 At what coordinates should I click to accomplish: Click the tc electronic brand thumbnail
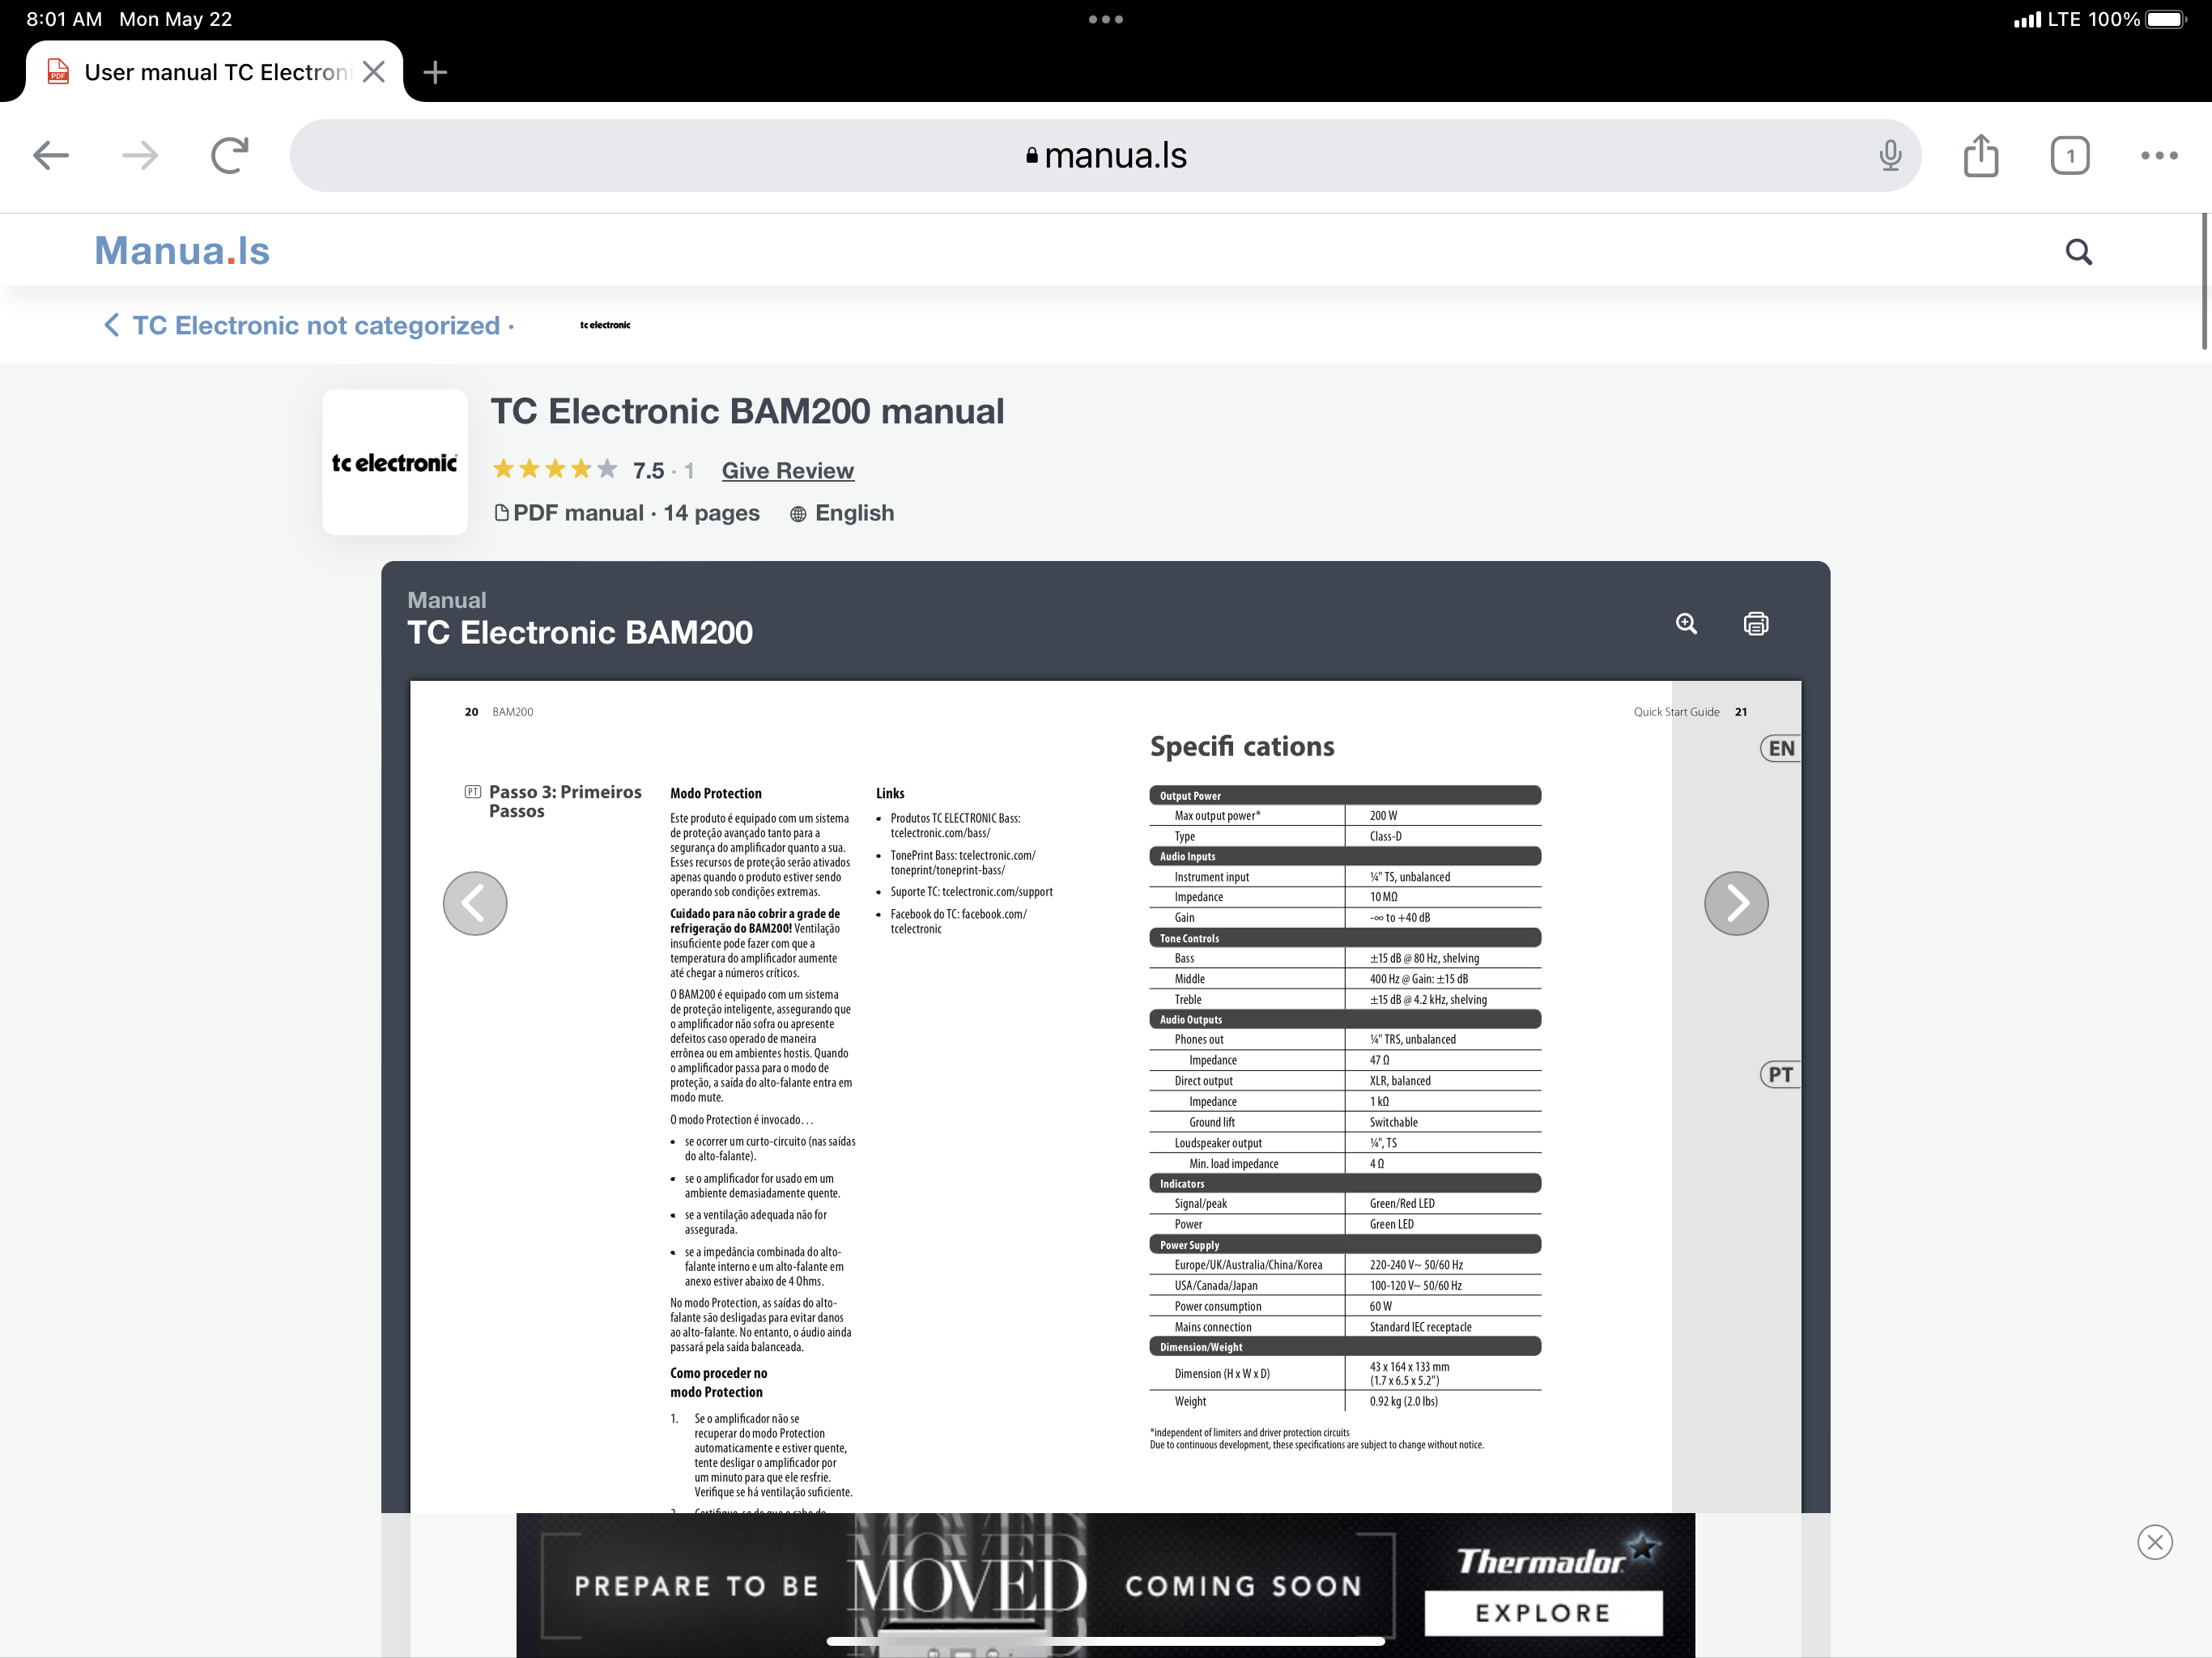[x=395, y=462]
